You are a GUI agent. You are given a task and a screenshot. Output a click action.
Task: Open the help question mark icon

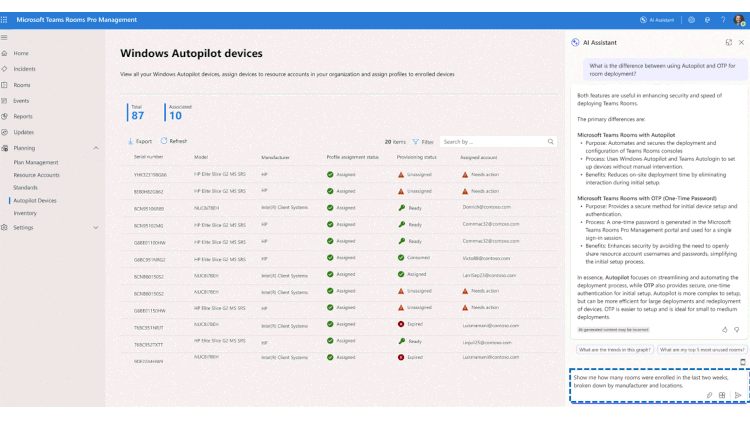[723, 20]
